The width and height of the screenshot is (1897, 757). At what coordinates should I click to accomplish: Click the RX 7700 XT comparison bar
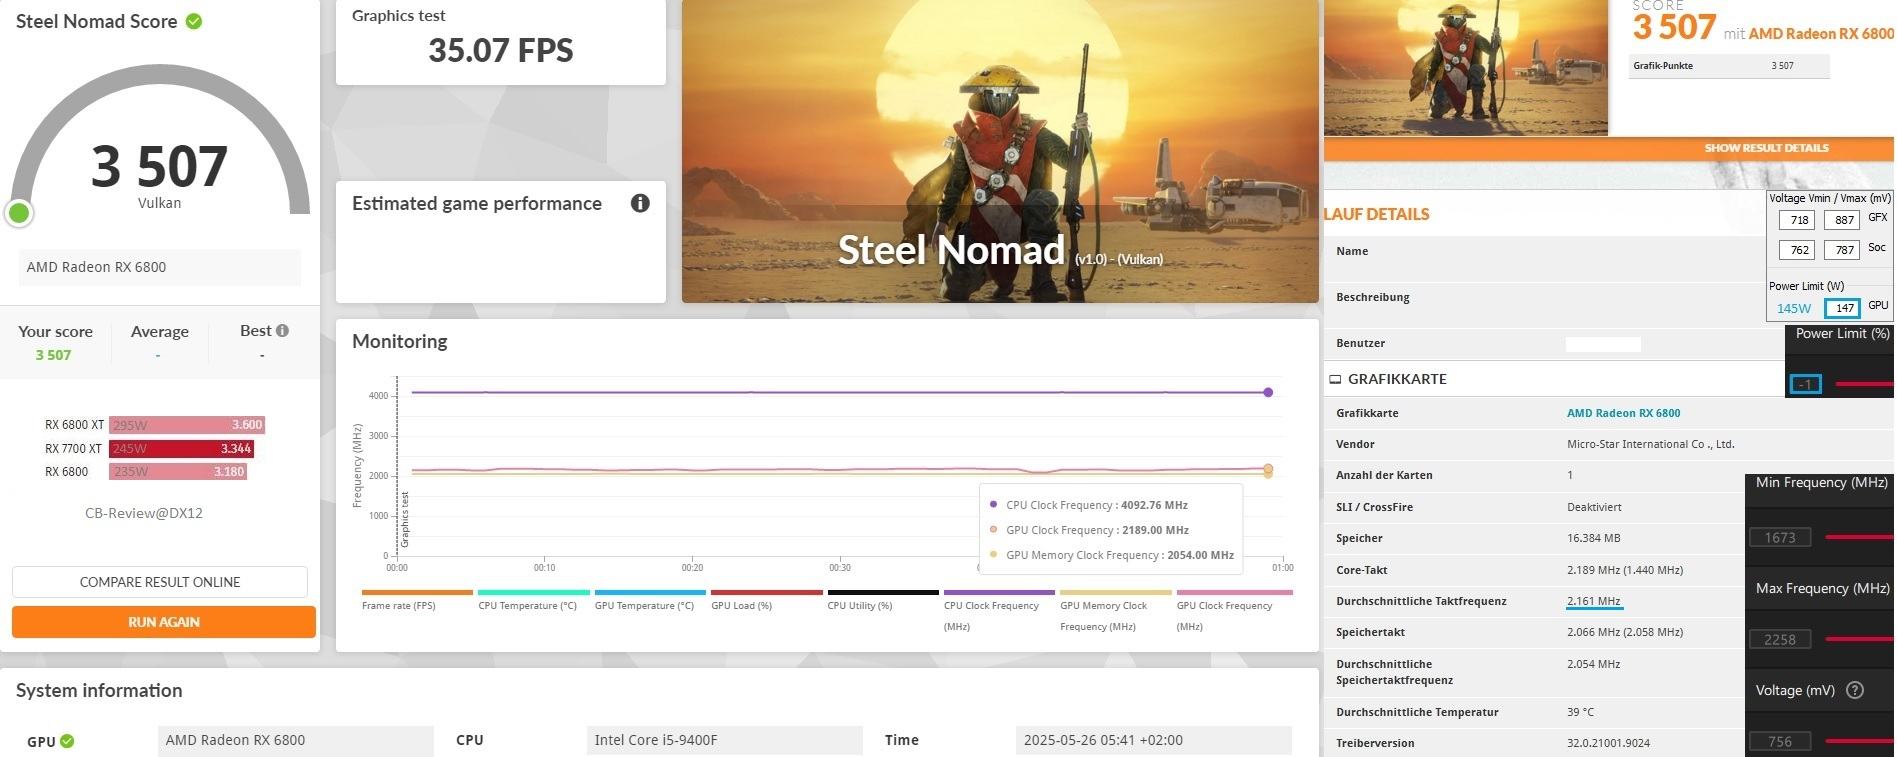[181, 449]
